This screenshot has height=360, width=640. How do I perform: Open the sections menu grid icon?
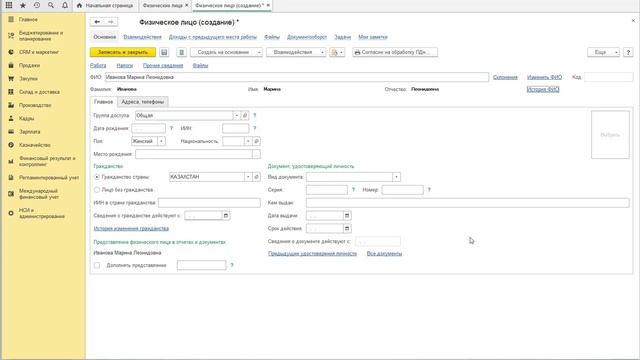click(9, 5)
